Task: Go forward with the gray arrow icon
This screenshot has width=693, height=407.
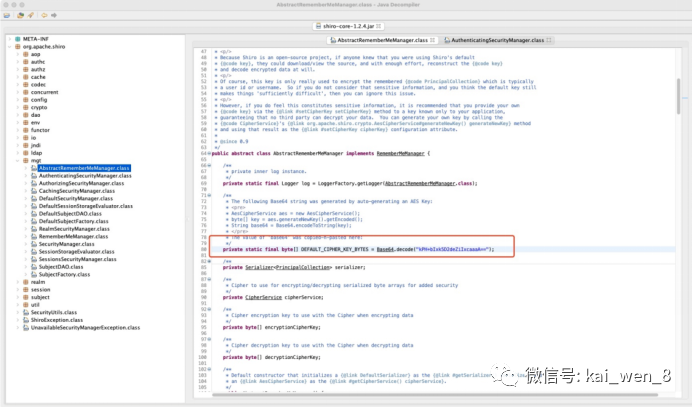Action: coord(54,15)
